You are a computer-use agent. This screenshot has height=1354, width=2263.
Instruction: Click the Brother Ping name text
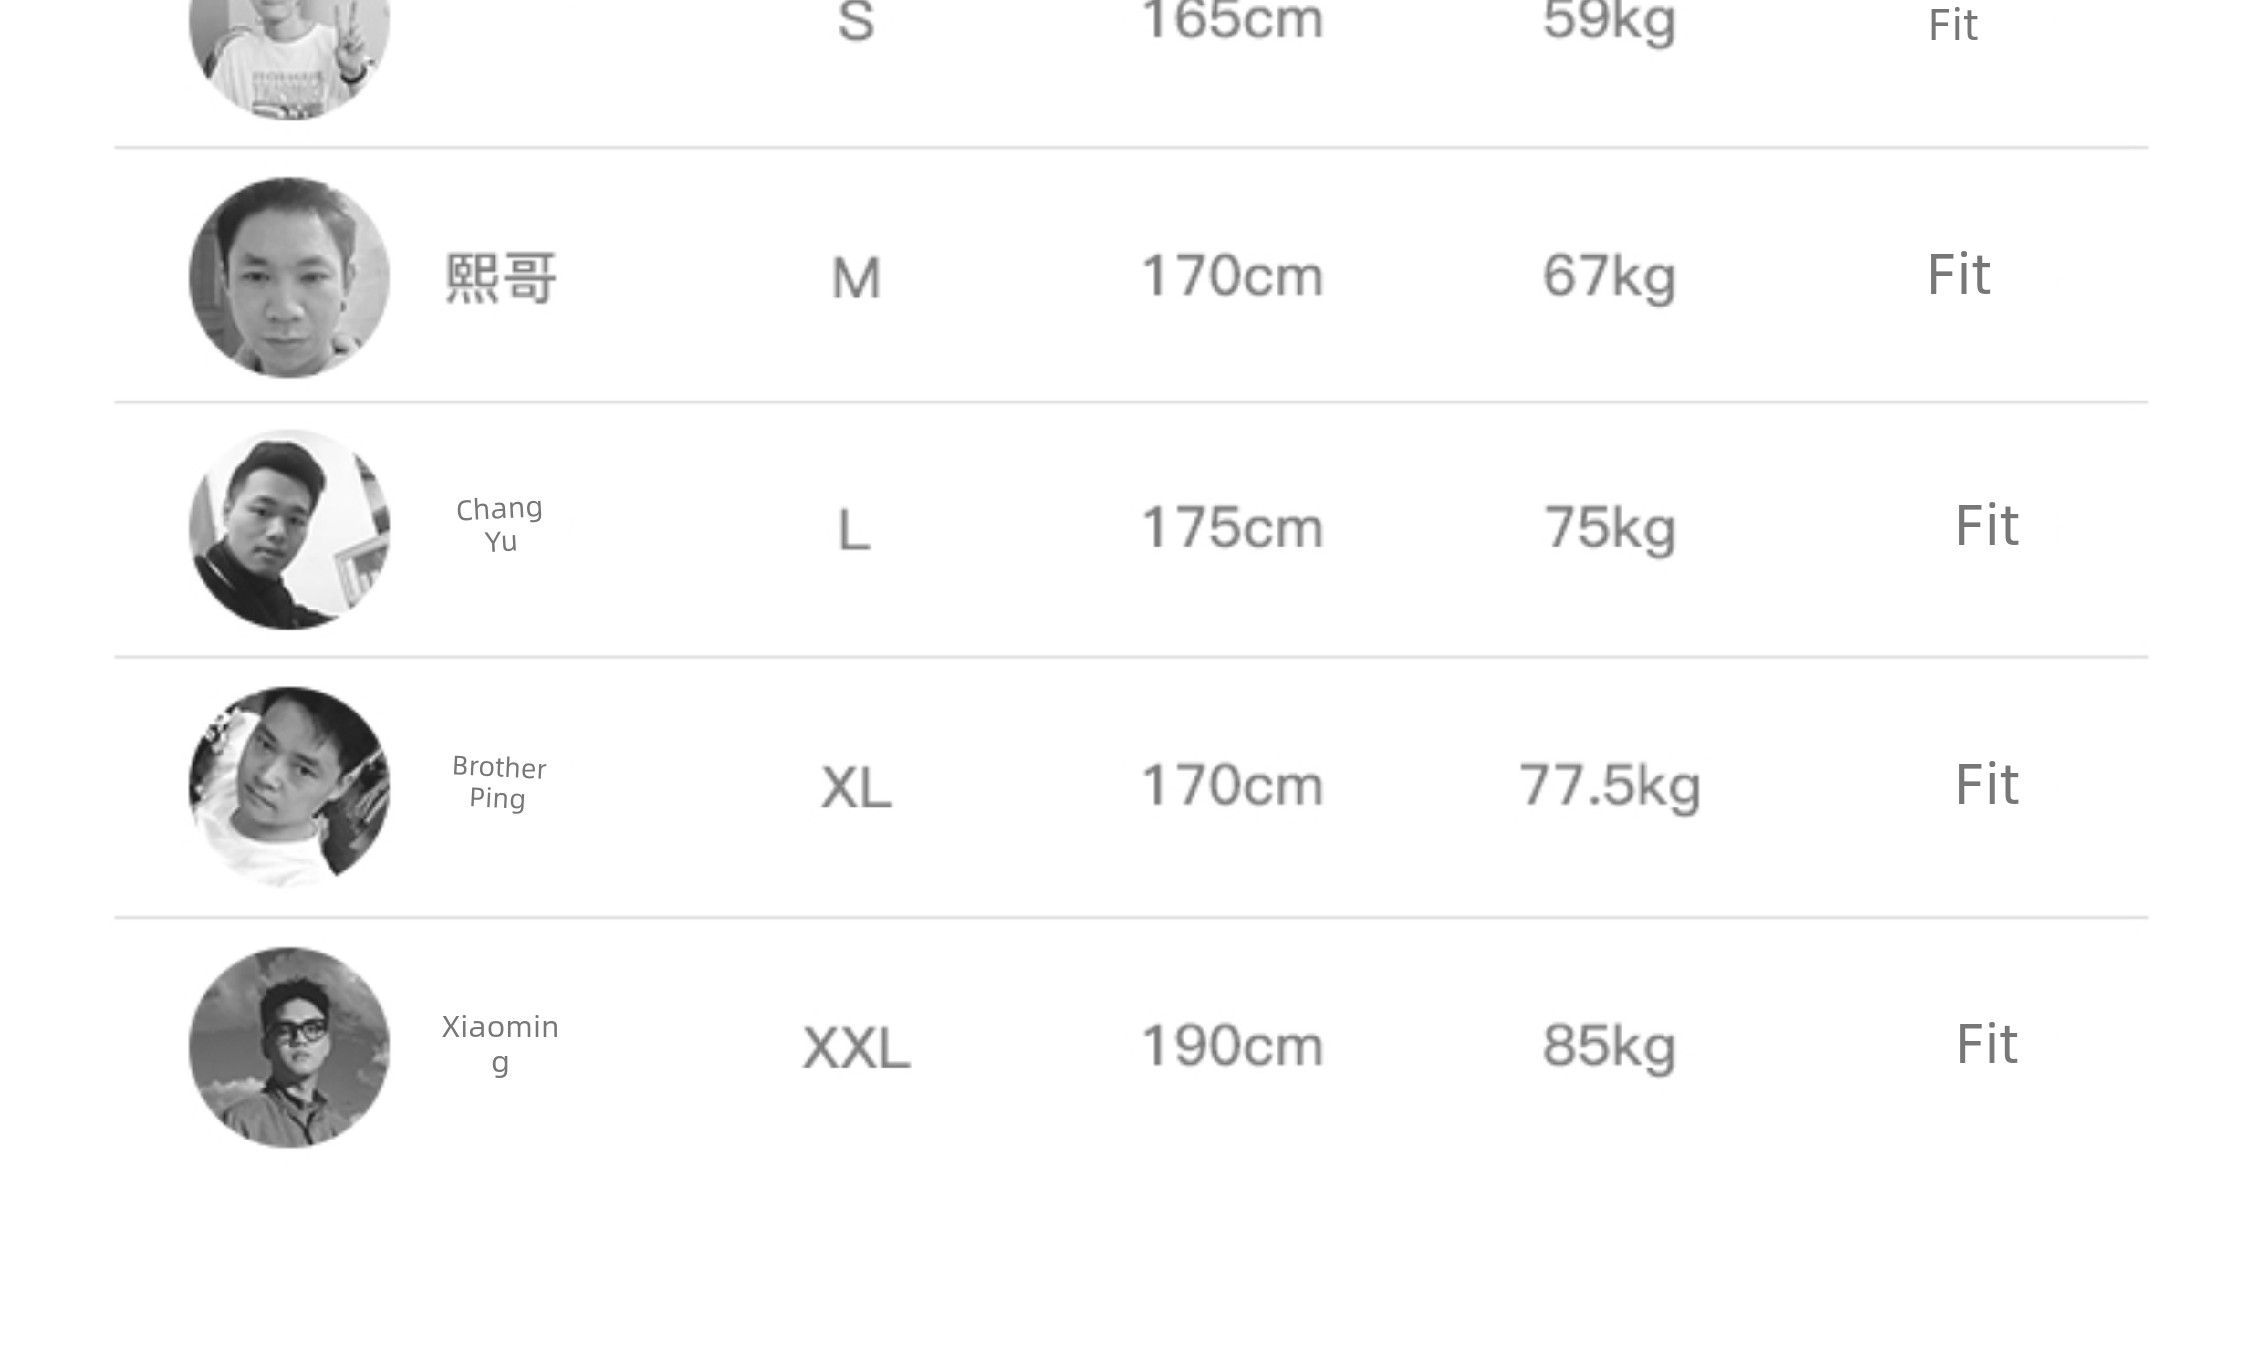[x=499, y=782]
